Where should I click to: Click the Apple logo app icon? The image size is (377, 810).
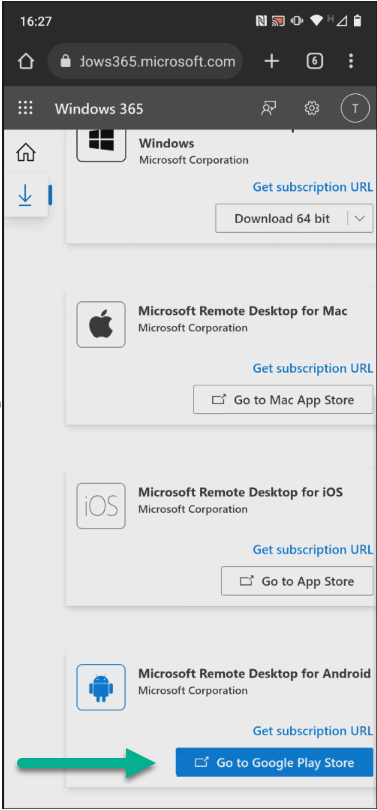pyautogui.click(x=101, y=324)
